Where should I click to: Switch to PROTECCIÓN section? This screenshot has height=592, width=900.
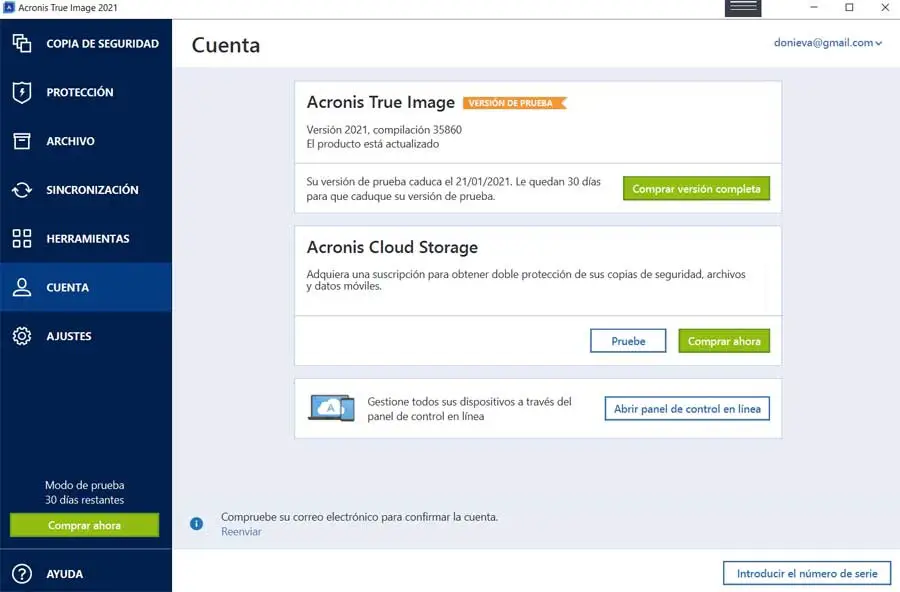(x=80, y=92)
